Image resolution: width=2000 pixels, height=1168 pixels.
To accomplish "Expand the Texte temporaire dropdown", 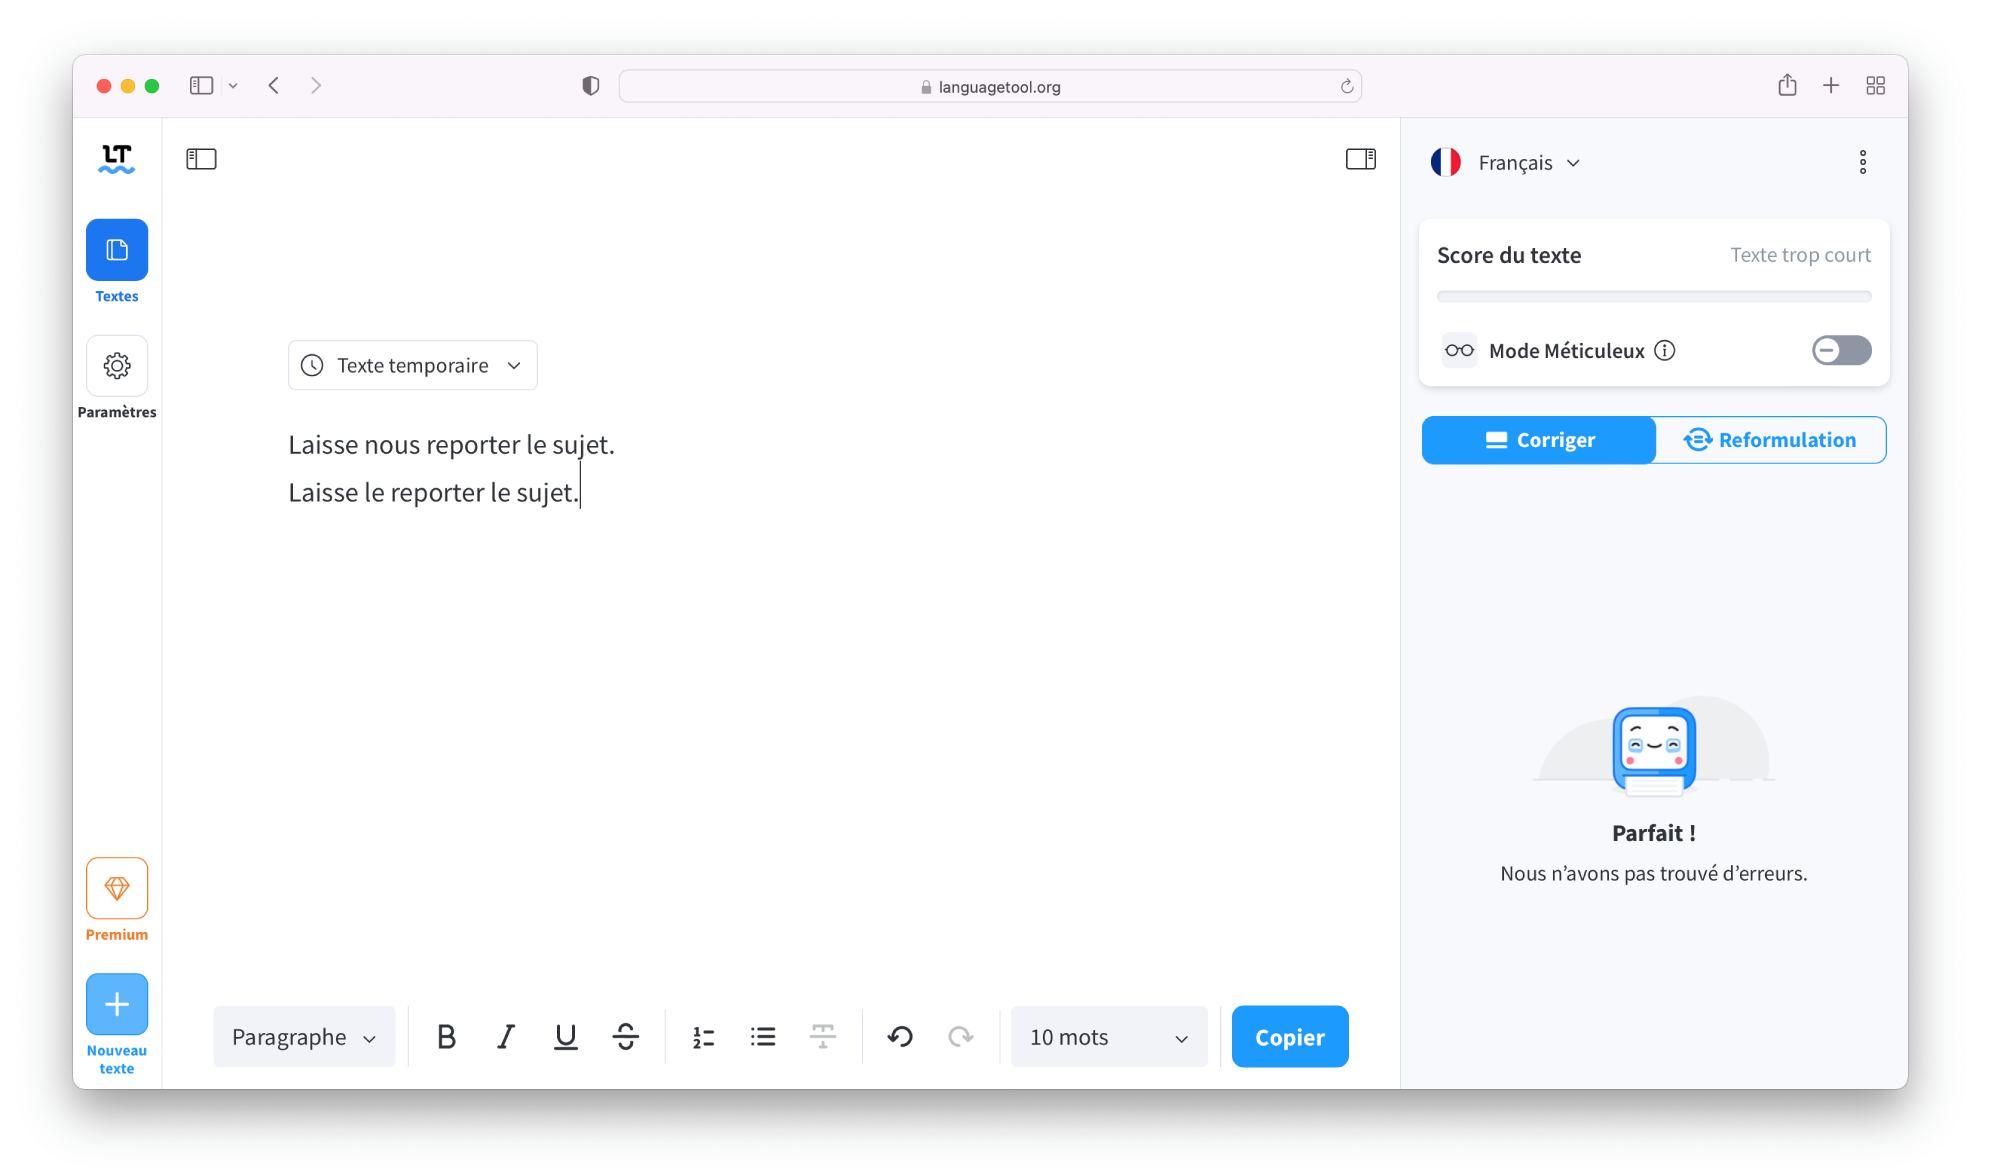I will tap(412, 365).
